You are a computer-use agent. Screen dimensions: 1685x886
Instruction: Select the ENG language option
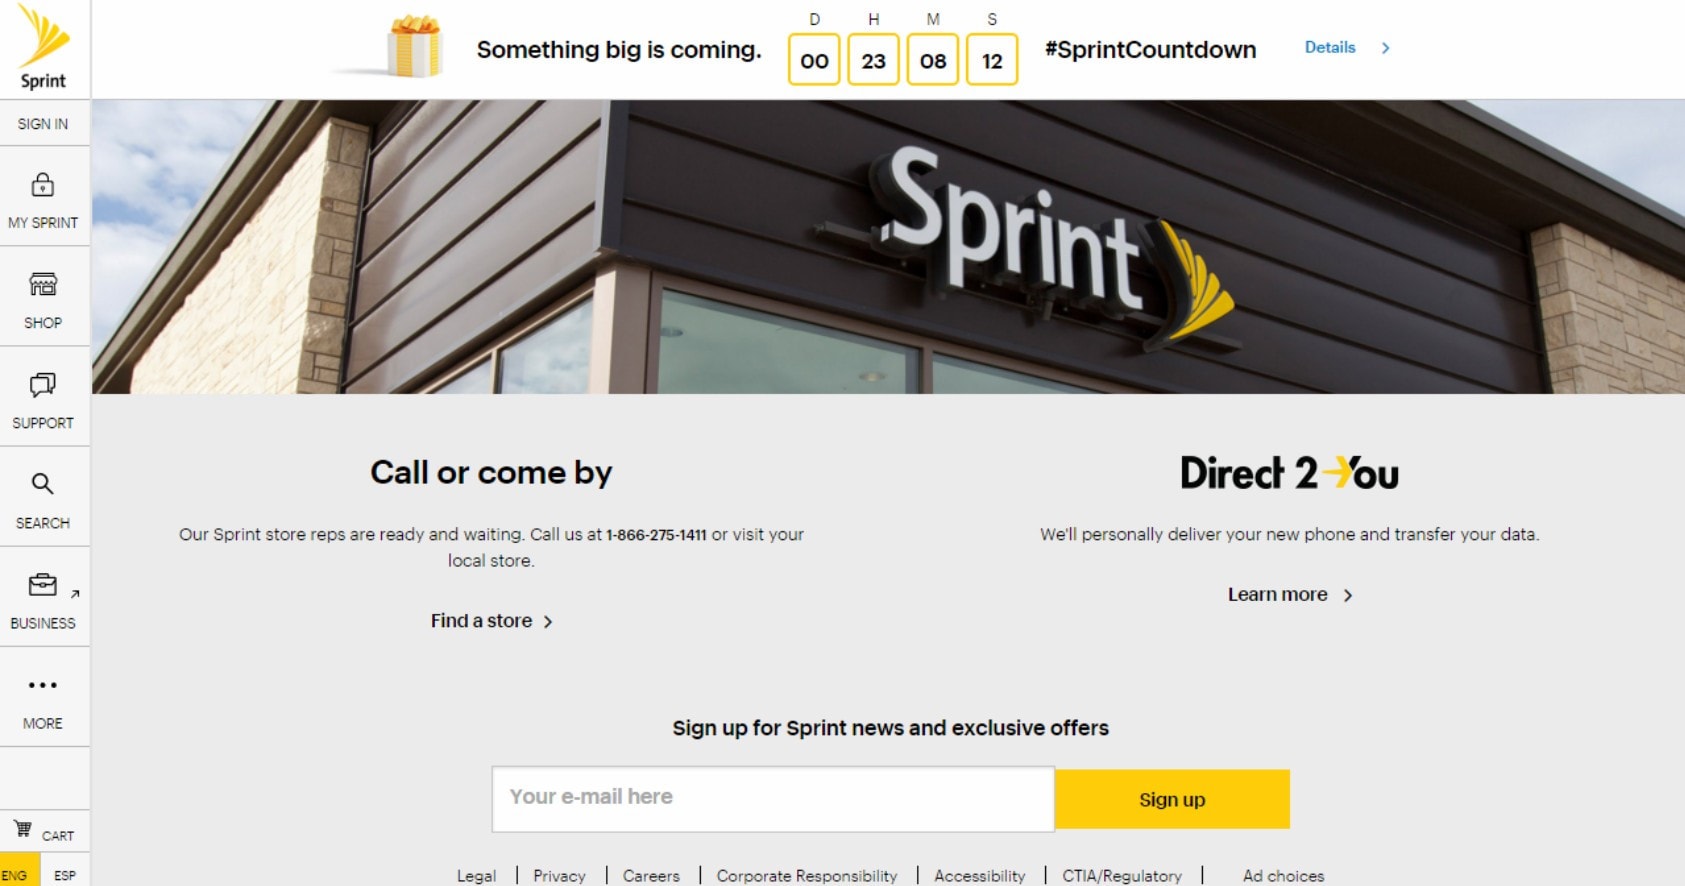pyautogui.click(x=15, y=875)
